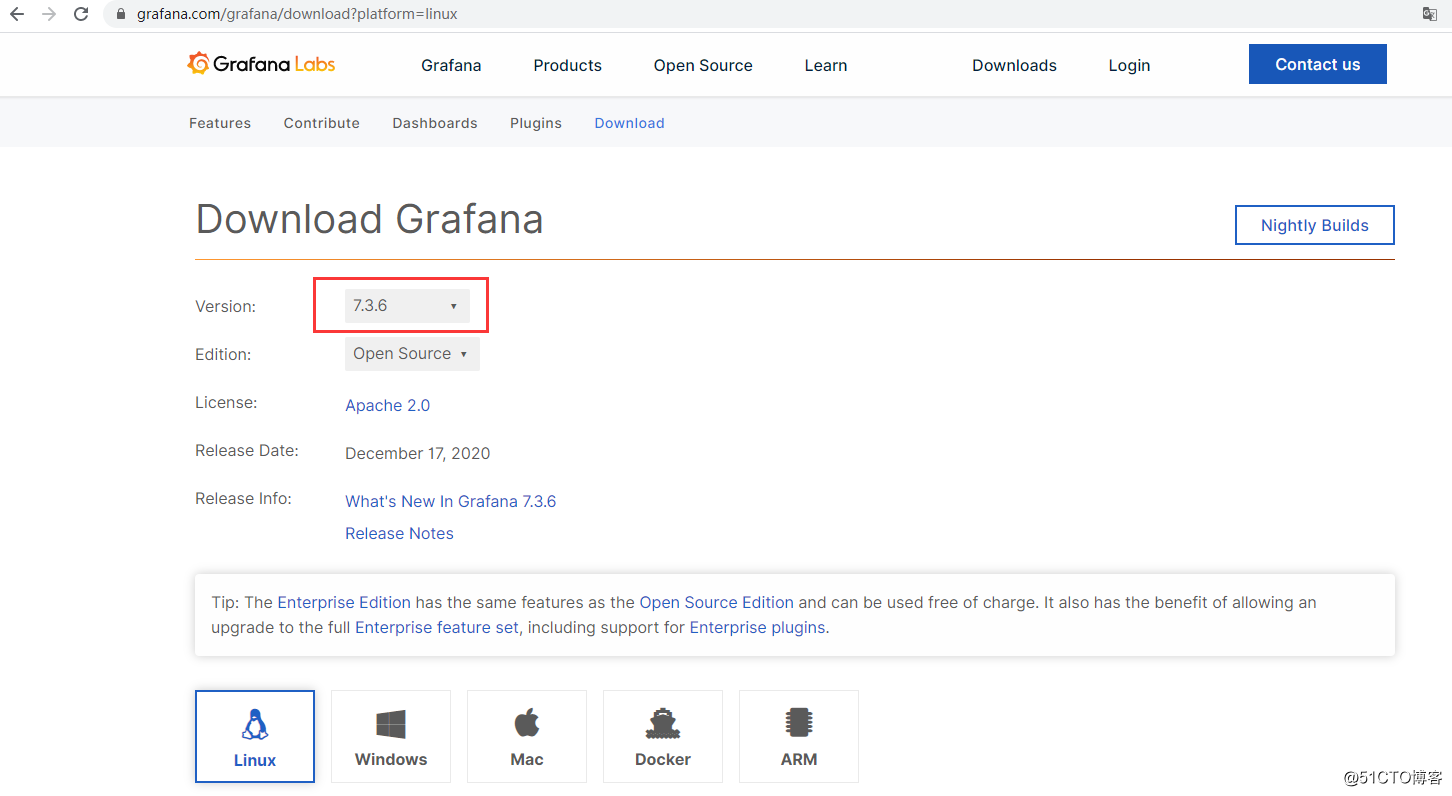
Task: Click the address bar lock icon
Action: pyautogui.click(x=121, y=15)
